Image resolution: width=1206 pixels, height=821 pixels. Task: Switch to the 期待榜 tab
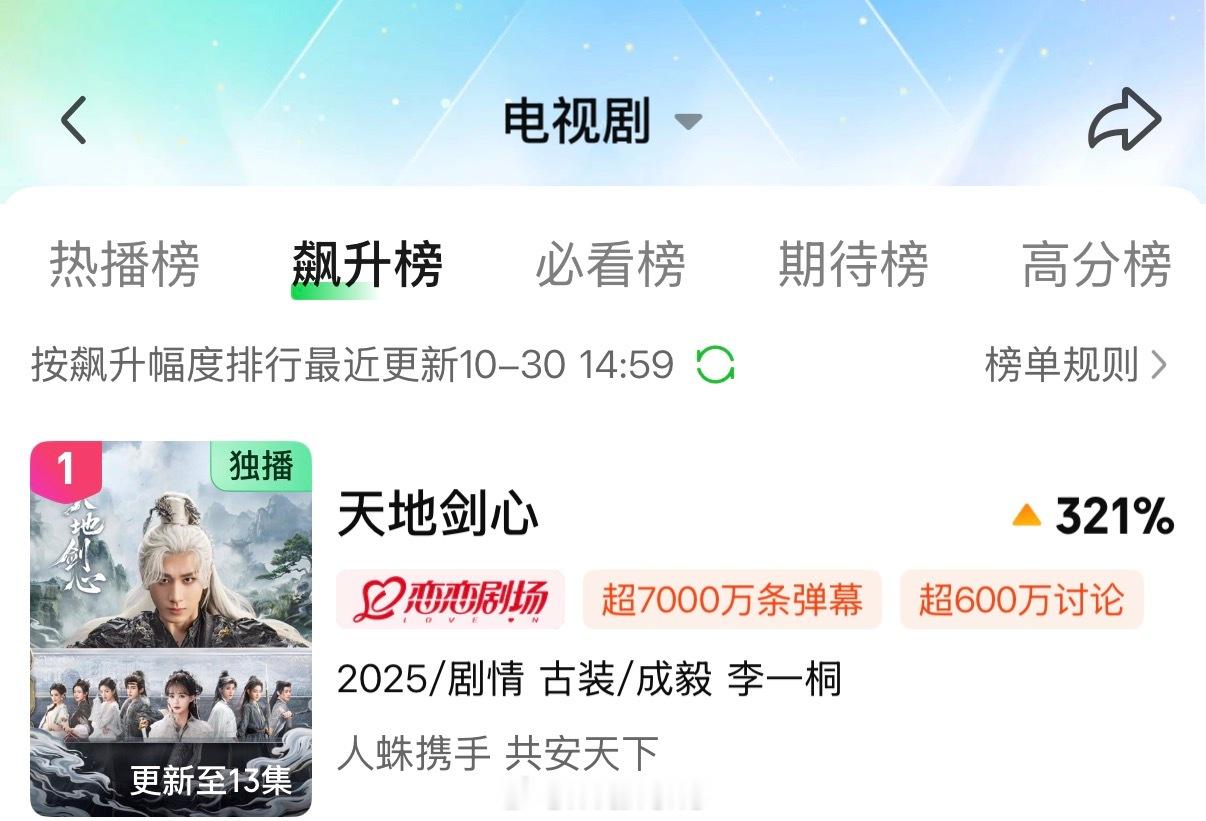click(x=853, y=265)
